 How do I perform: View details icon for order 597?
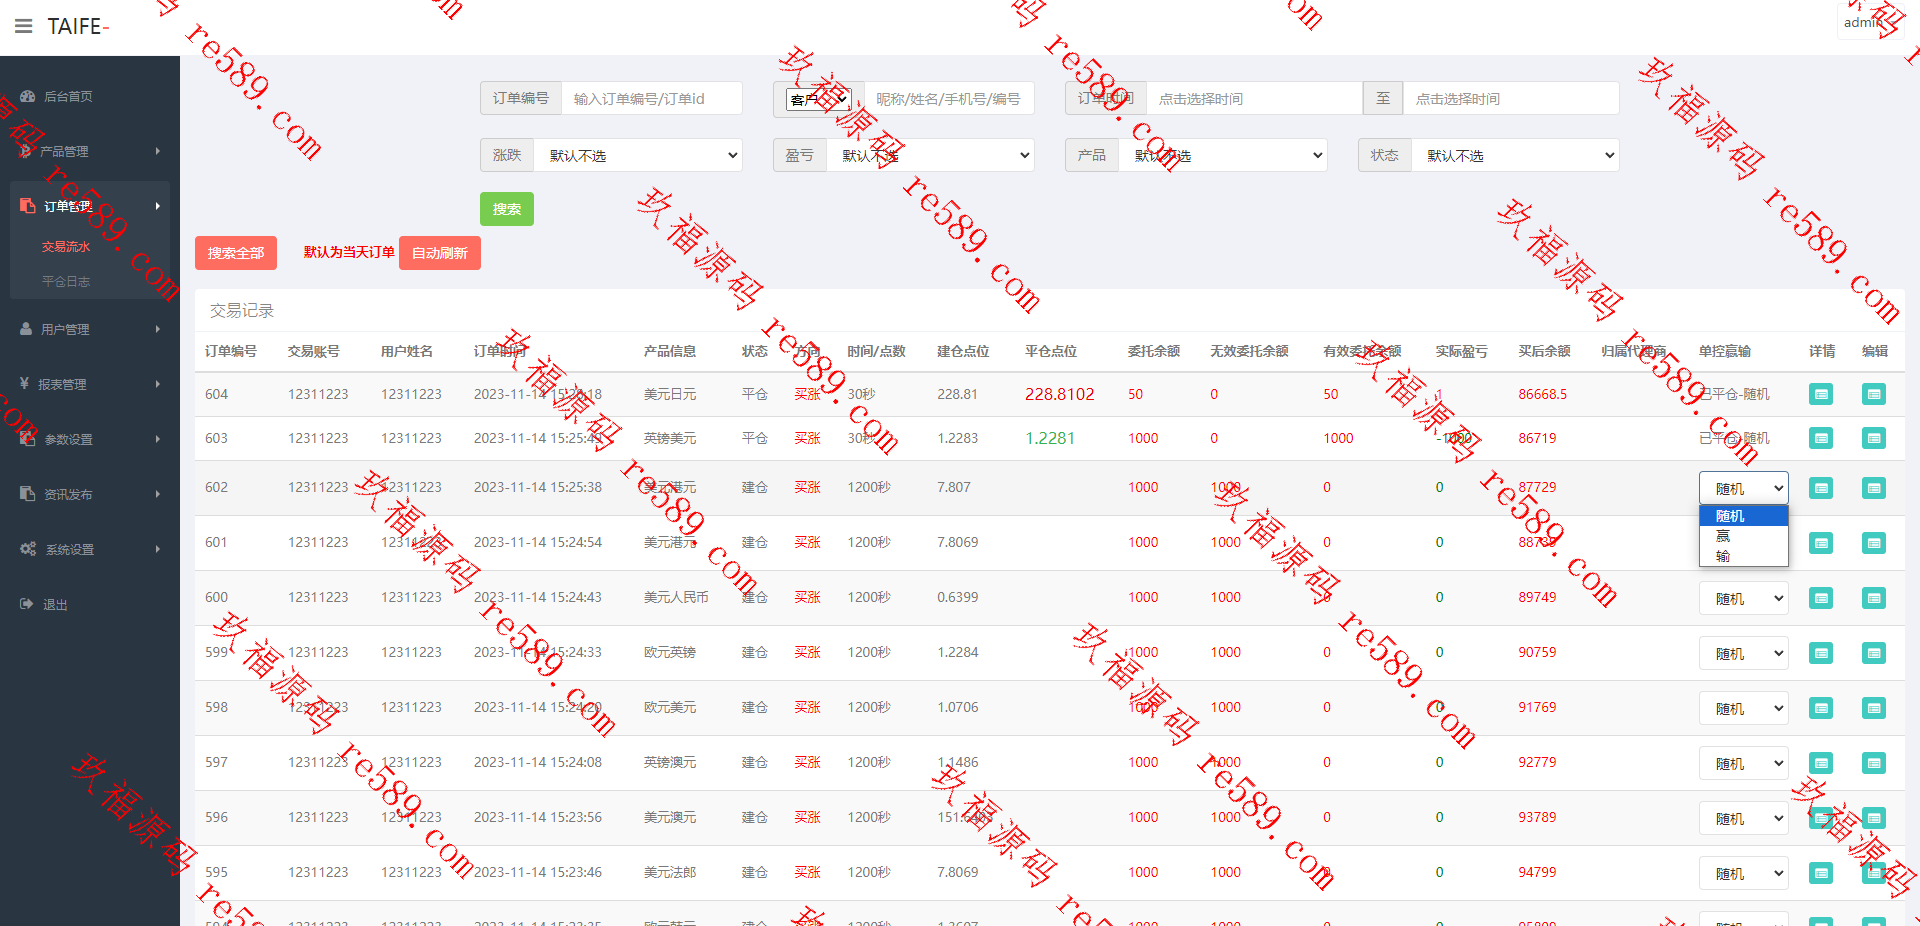[x=1821, y=763]
